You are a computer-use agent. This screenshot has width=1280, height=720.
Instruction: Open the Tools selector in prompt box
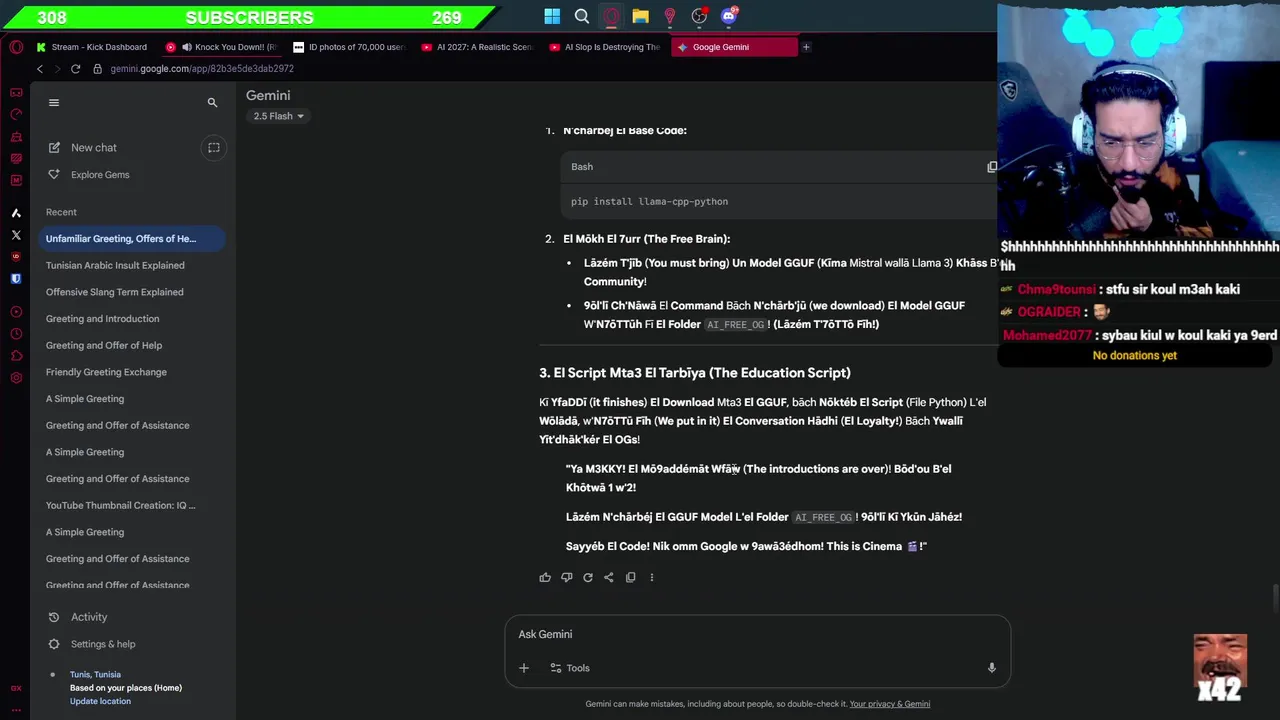click(570, 668)
